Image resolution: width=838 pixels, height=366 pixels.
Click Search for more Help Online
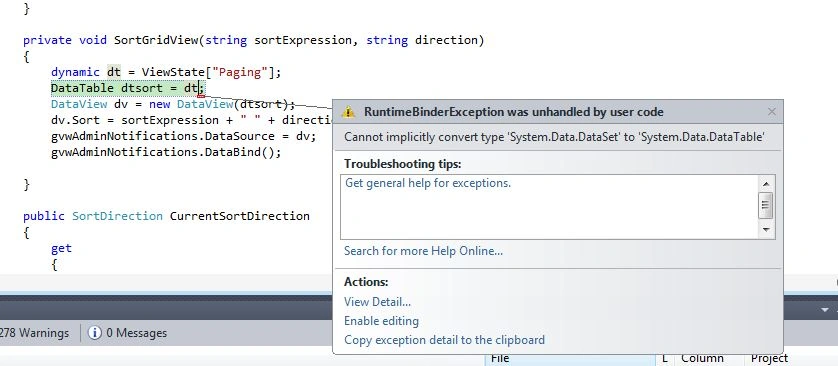coord(423,251)
